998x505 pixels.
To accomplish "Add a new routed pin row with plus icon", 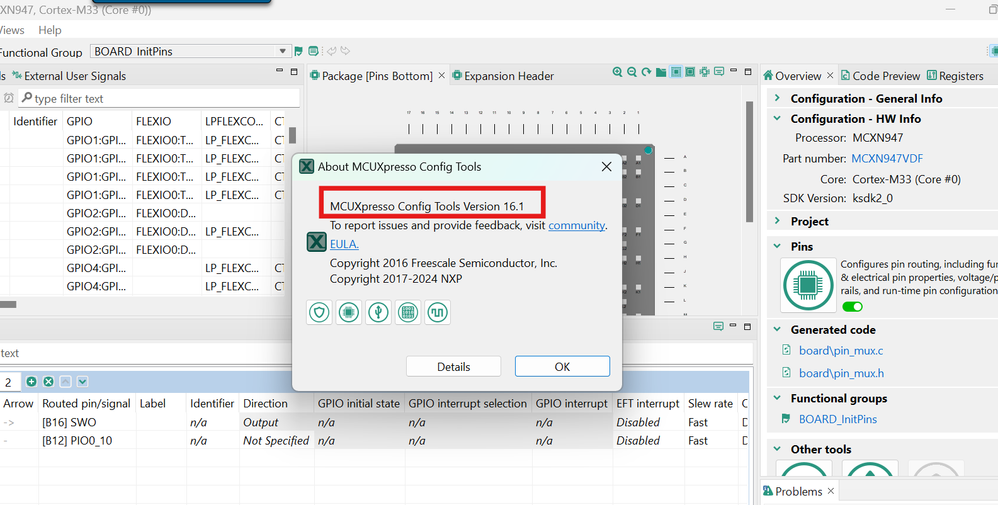I will [x=31, y=381].
